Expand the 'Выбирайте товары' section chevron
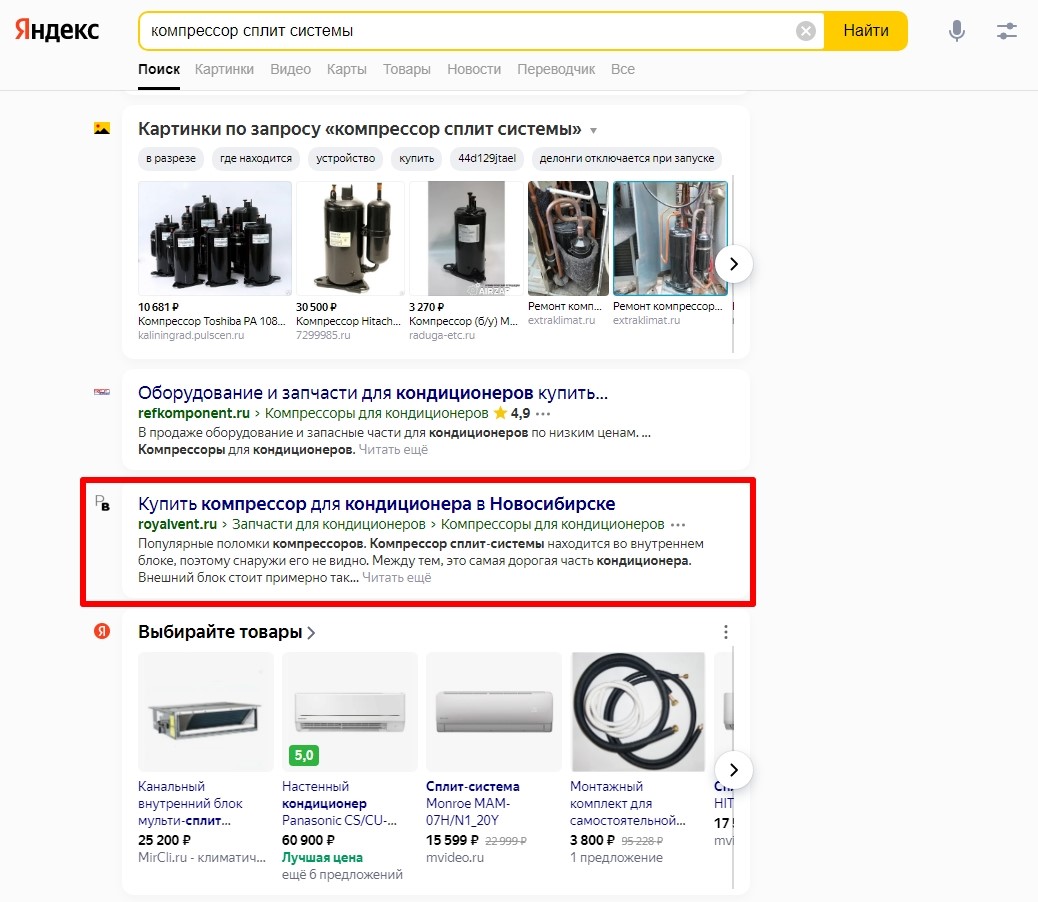 312,632
